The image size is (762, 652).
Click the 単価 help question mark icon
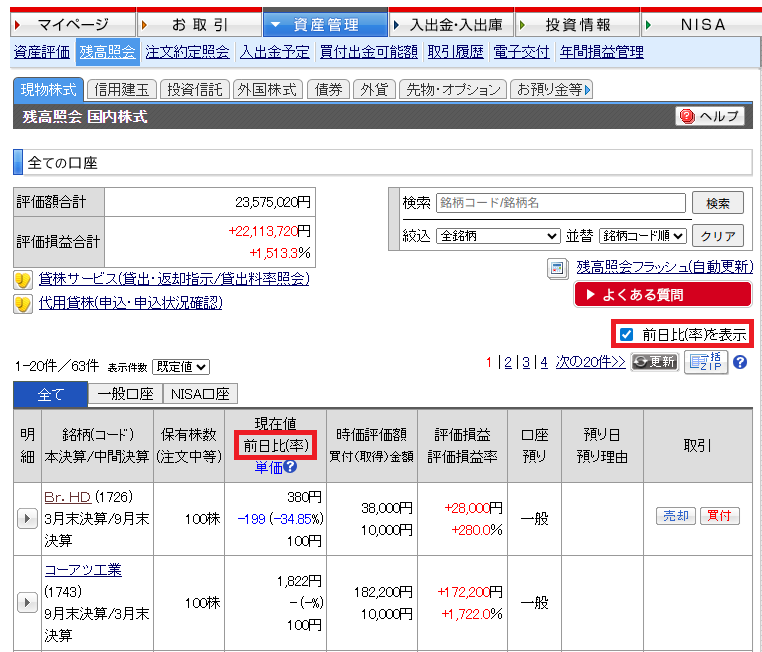[x=290, y=466]
